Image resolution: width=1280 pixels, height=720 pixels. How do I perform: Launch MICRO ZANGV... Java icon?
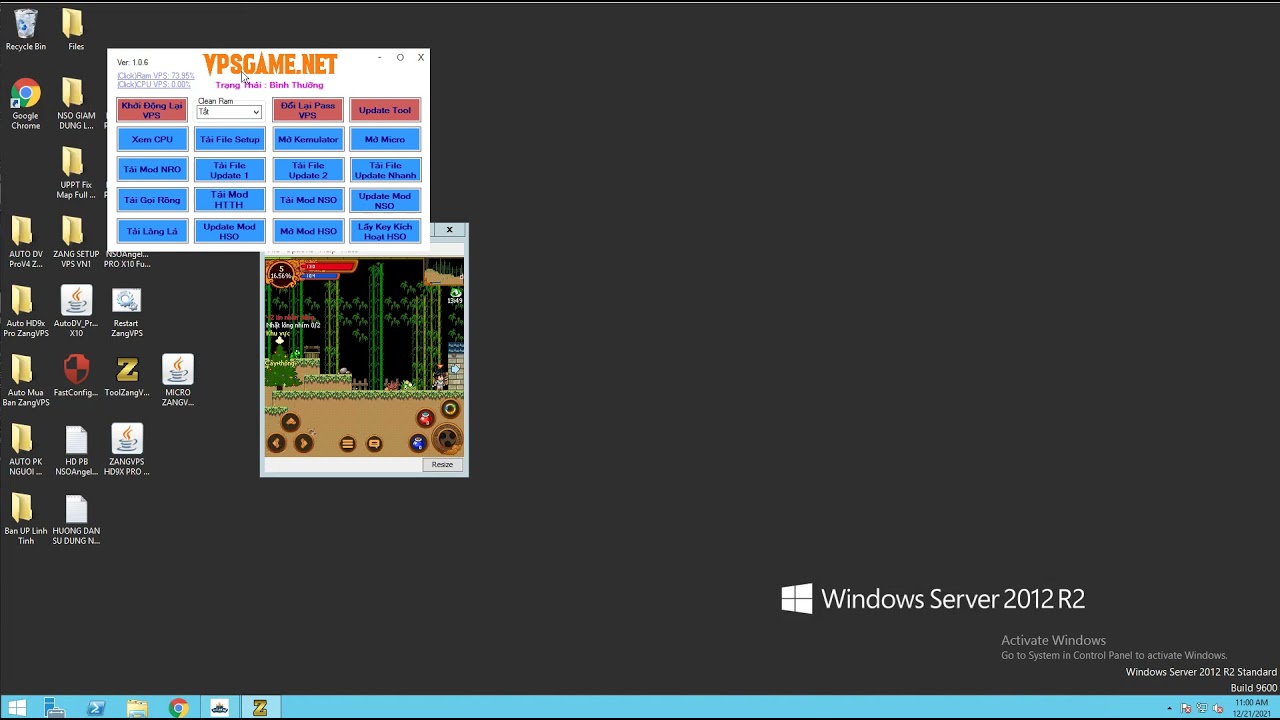click(x=177, y=380)
